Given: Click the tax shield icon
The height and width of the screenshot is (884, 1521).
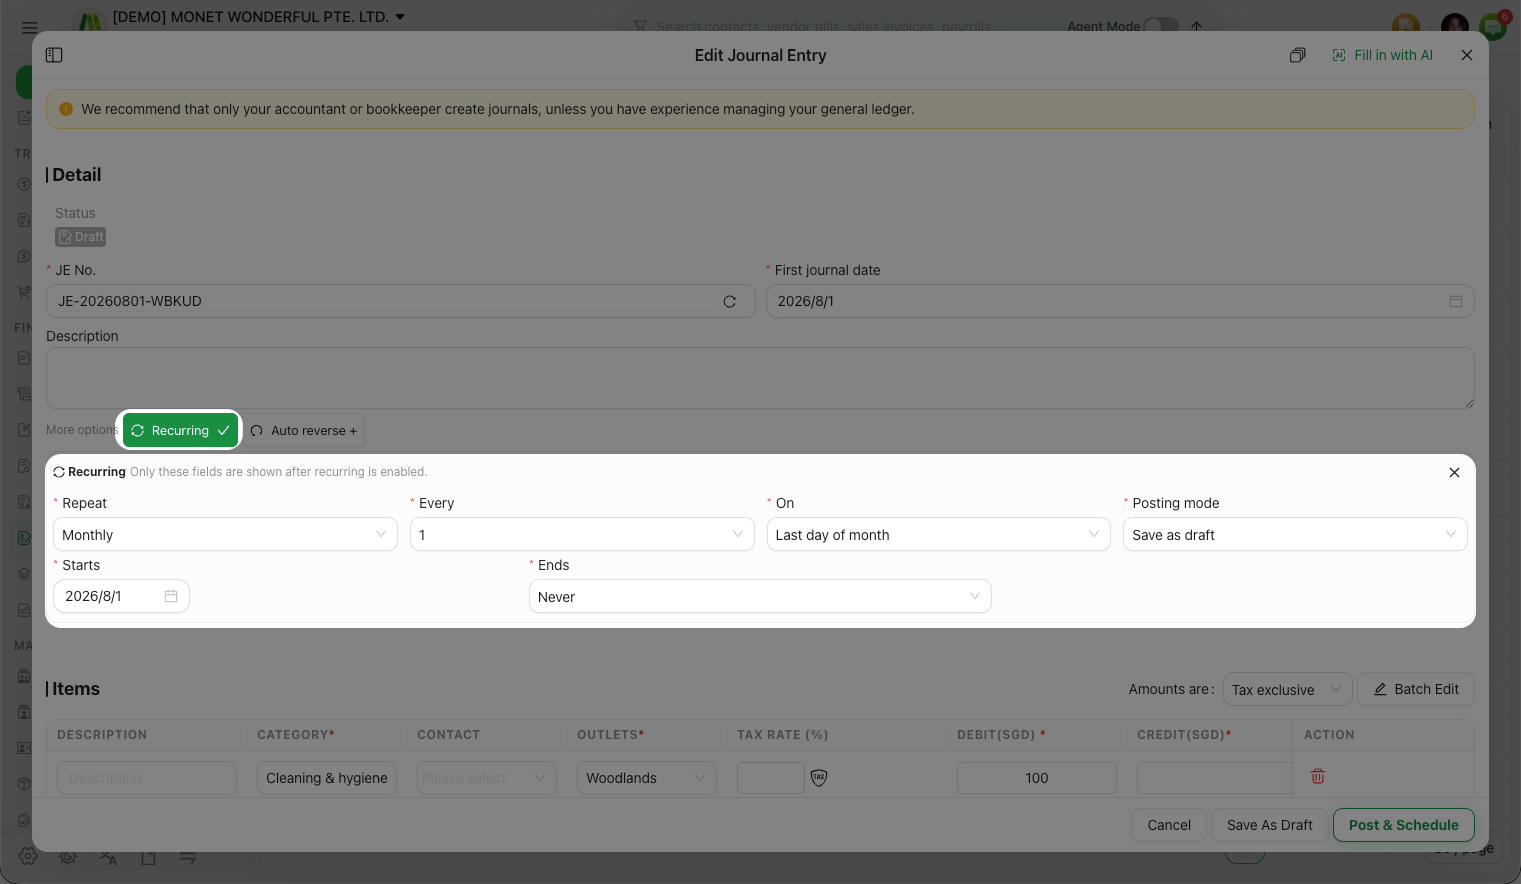Looking at the screenshot, I should point(819,778).
